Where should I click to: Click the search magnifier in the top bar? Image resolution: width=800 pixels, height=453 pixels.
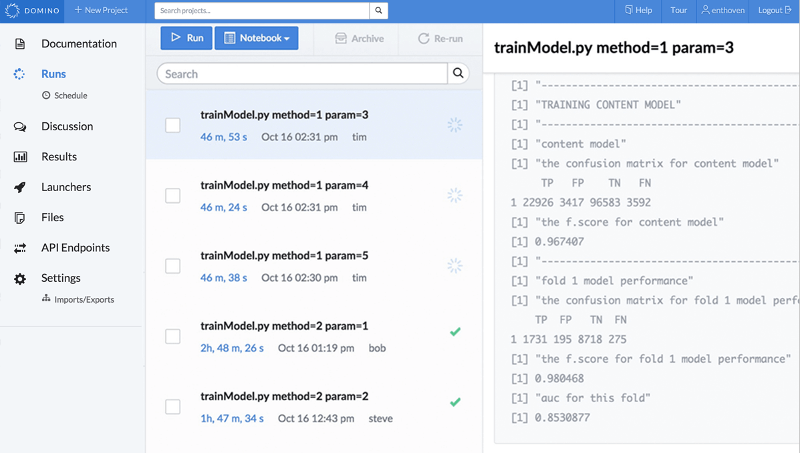pos(378,11)
